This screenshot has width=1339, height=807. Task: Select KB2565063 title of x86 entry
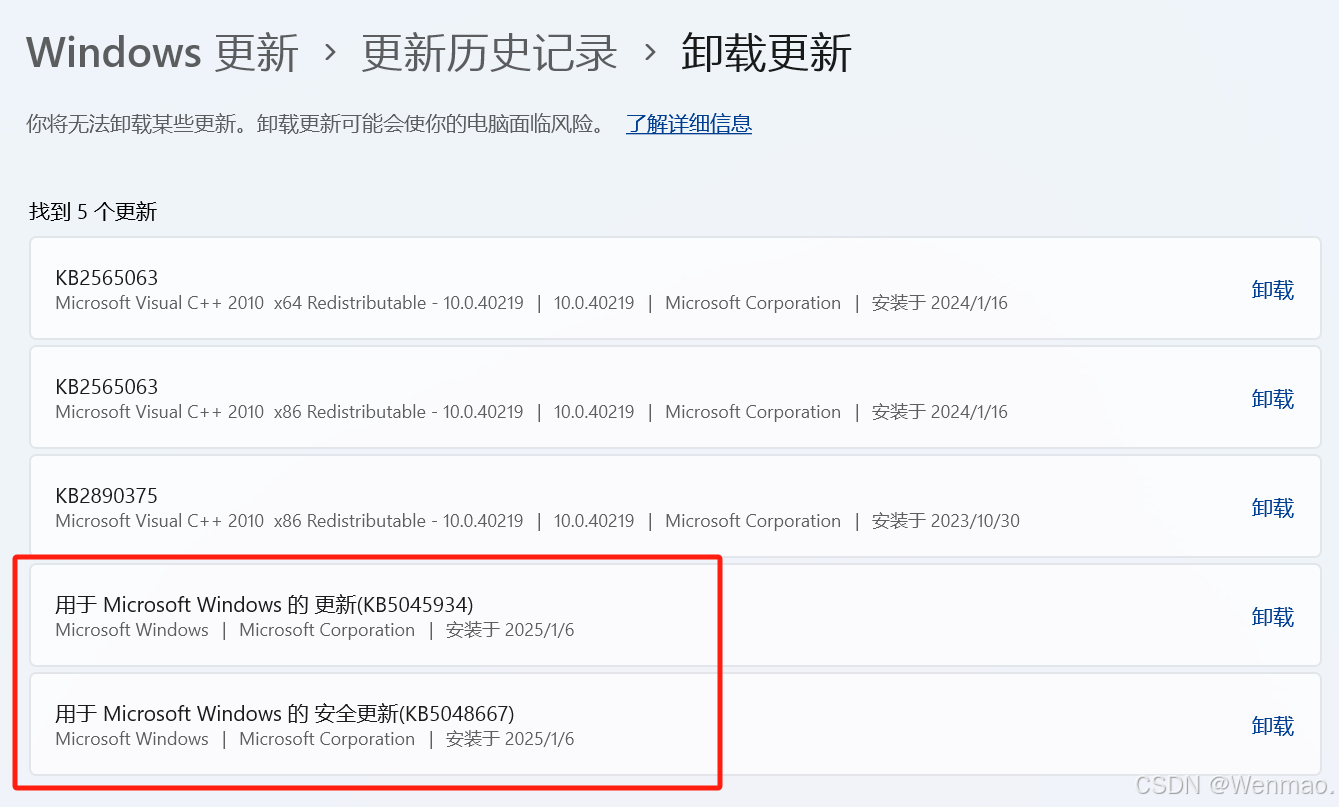107,387
